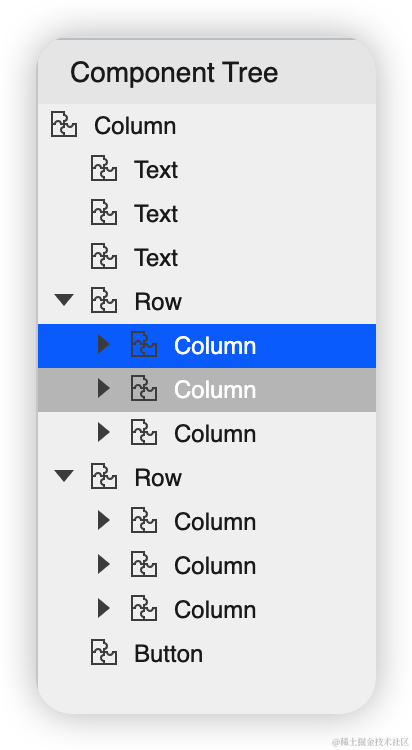Expand the first Column under second Row
This screenshot has width=412, height=750.
[x=104, y=520]
